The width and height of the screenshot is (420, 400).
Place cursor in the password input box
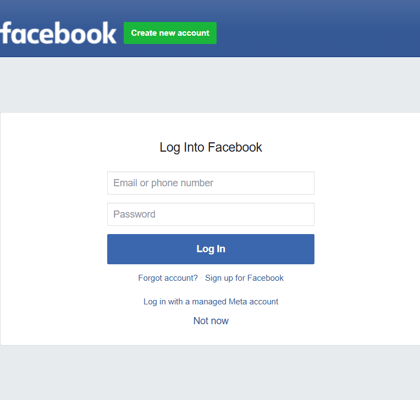(x=211, y=214)
